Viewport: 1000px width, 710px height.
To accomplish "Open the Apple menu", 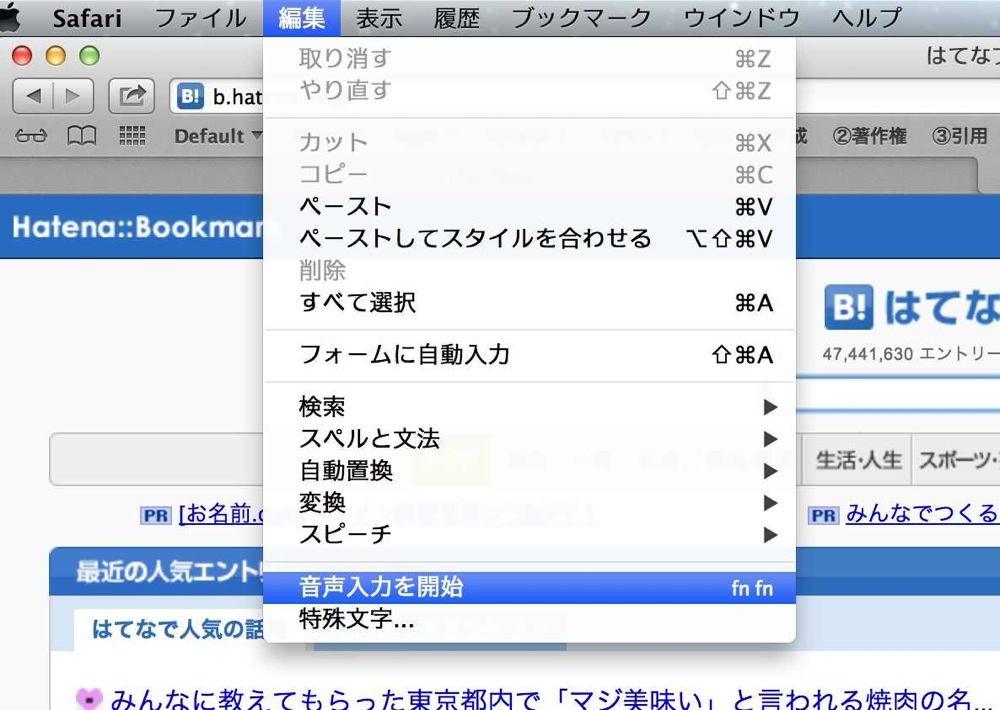I will (9, 17).
